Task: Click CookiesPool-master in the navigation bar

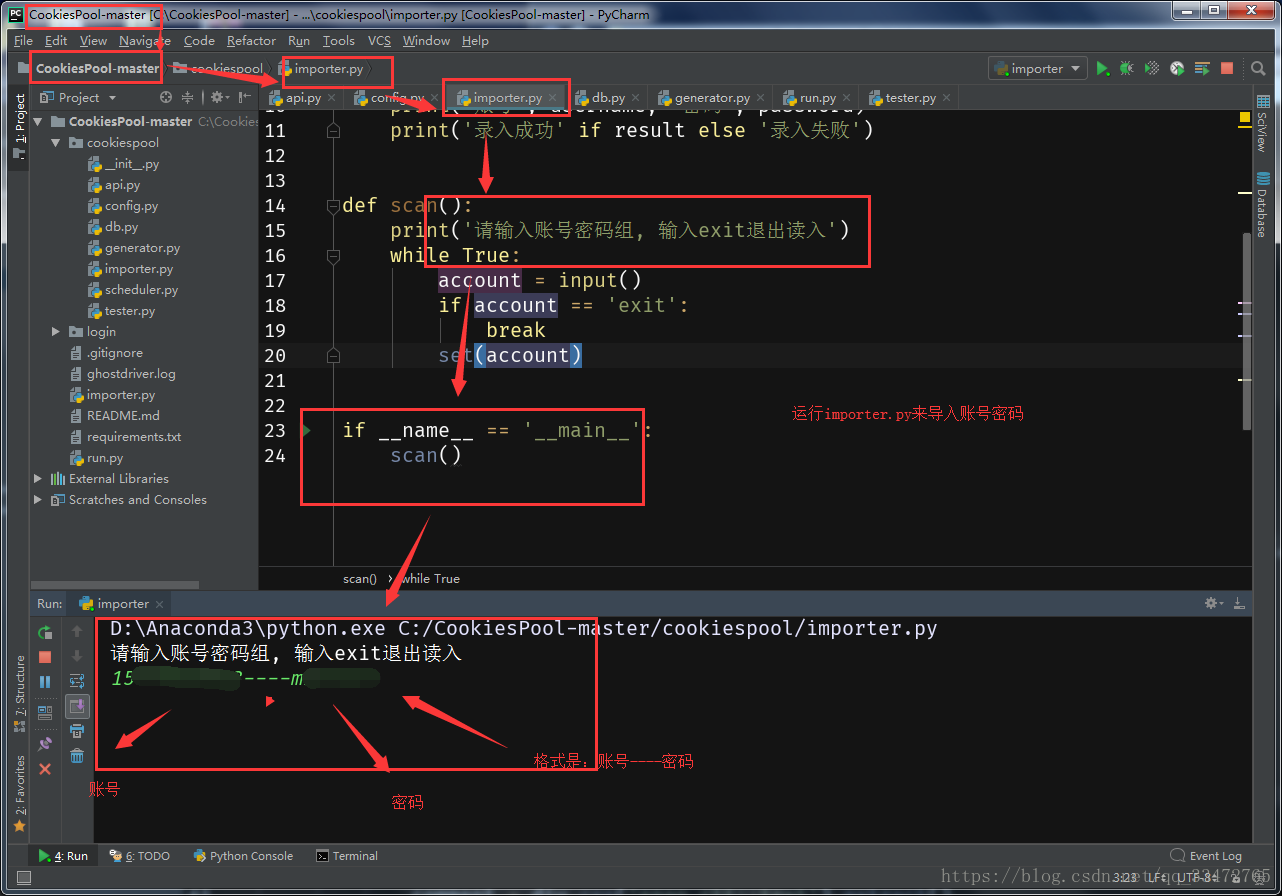Action: pos(97,69)
